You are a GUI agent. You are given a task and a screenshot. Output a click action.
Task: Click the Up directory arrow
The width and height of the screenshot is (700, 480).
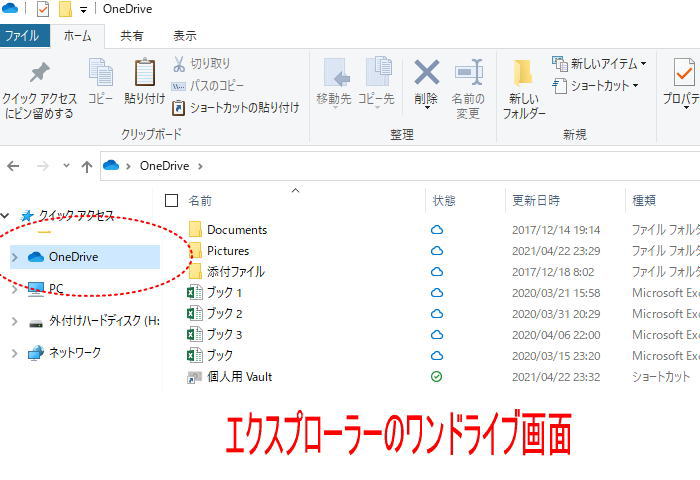click(x=87, y=167)
